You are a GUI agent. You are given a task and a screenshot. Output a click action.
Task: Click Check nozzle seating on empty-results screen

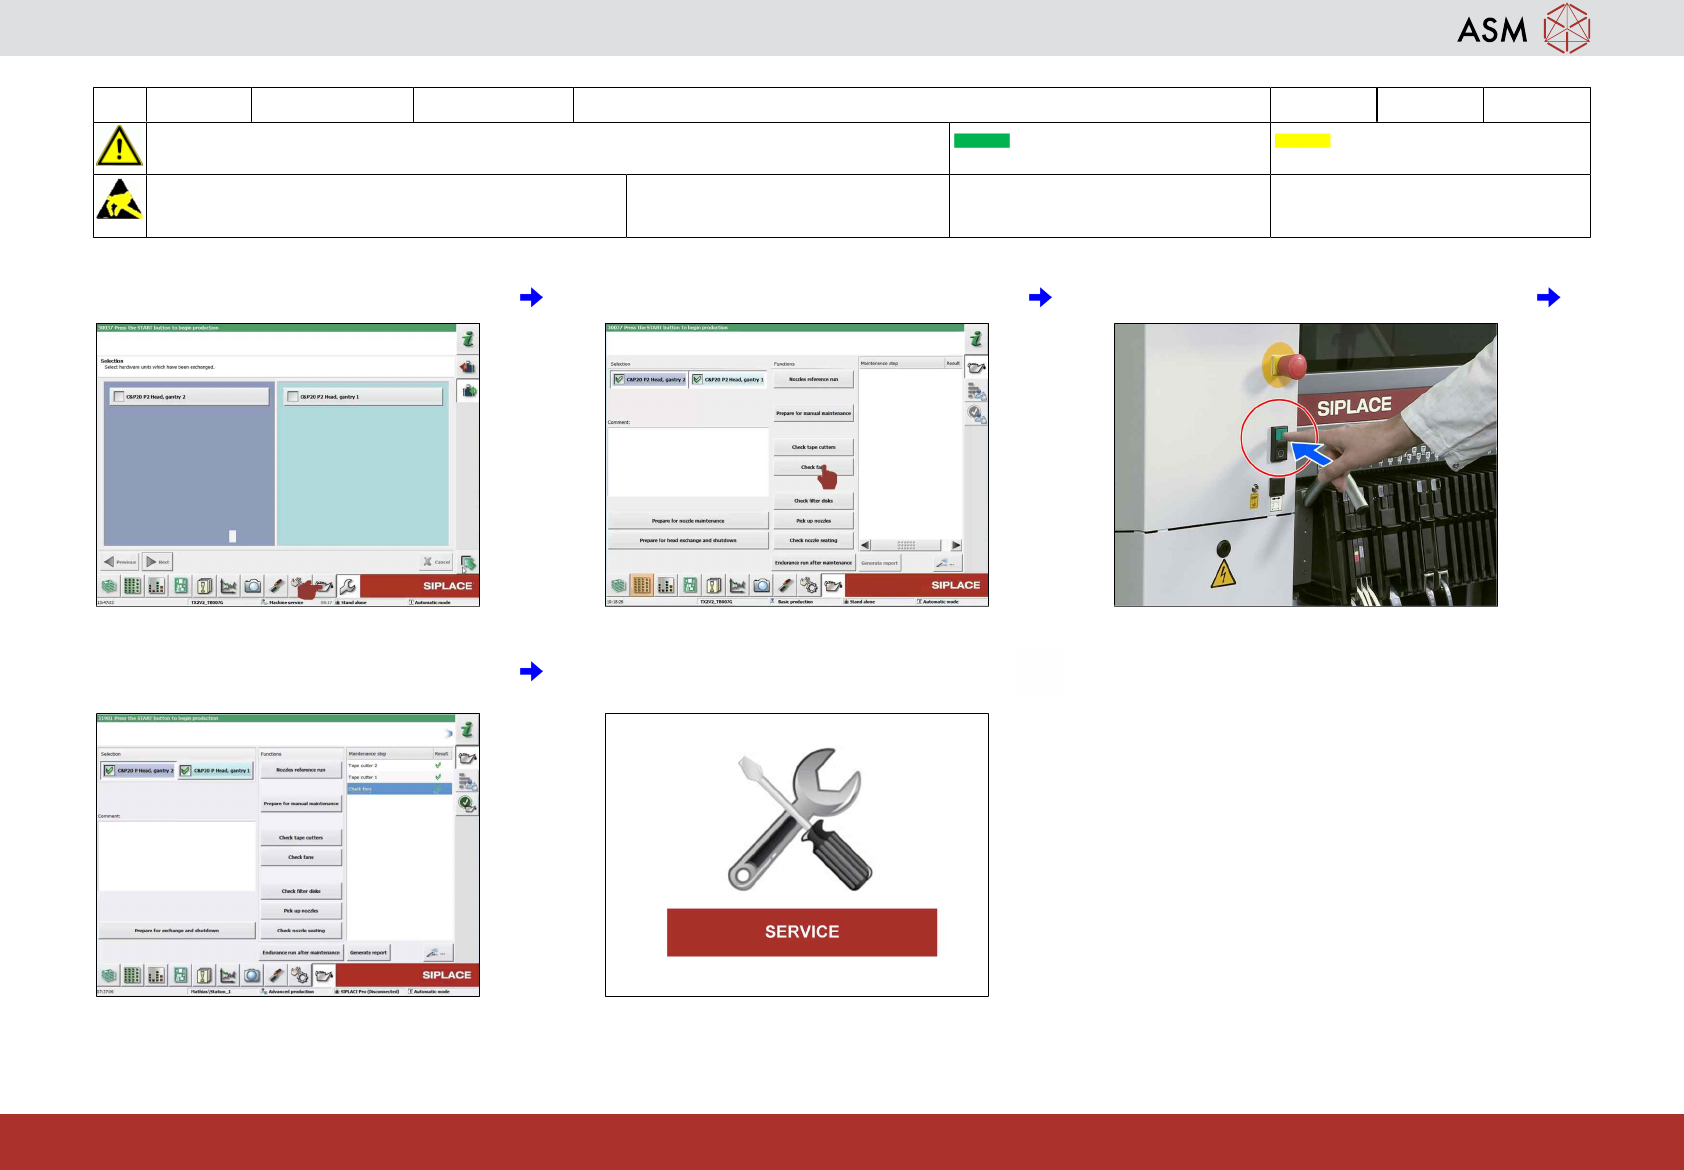[x=813, y=541]
